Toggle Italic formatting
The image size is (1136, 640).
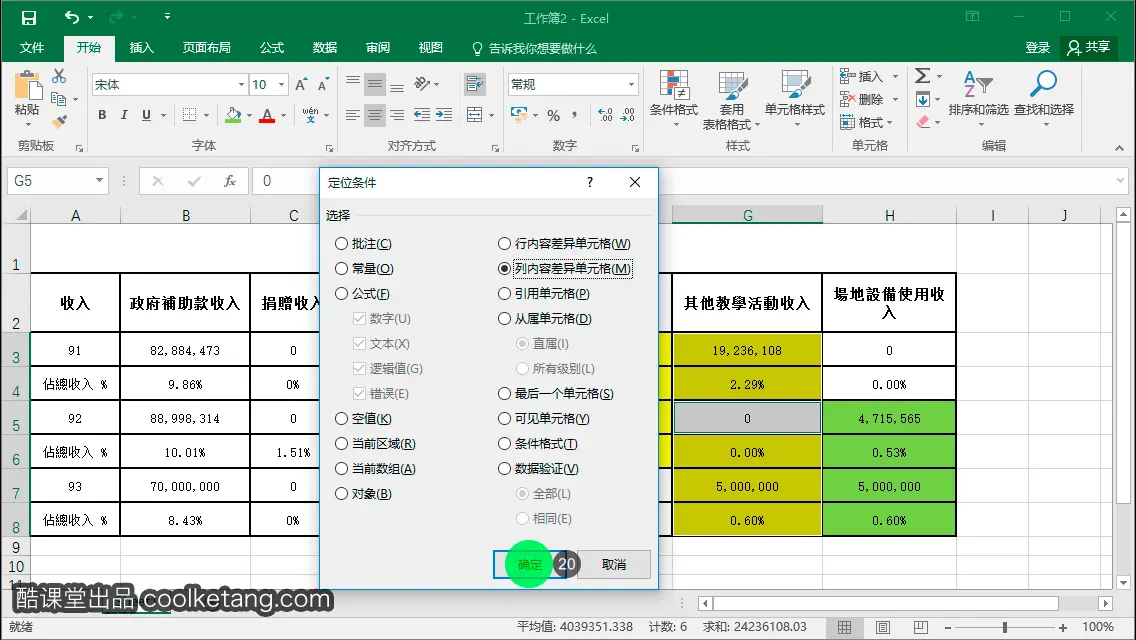pos(124,115)
